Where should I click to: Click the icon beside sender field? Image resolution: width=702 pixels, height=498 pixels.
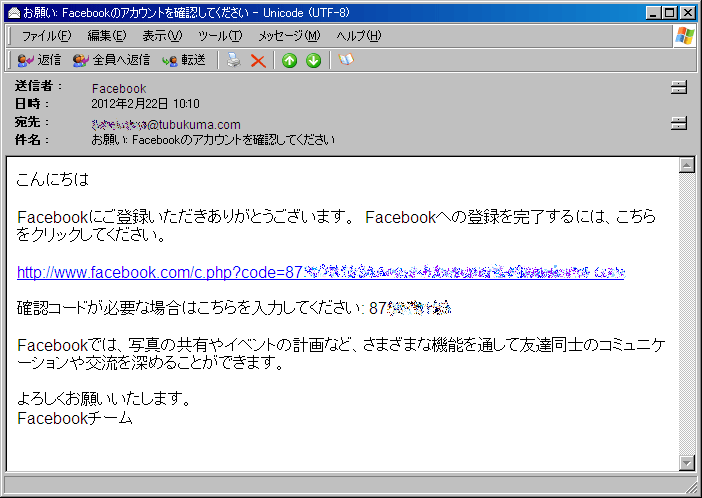click(679, 87)
